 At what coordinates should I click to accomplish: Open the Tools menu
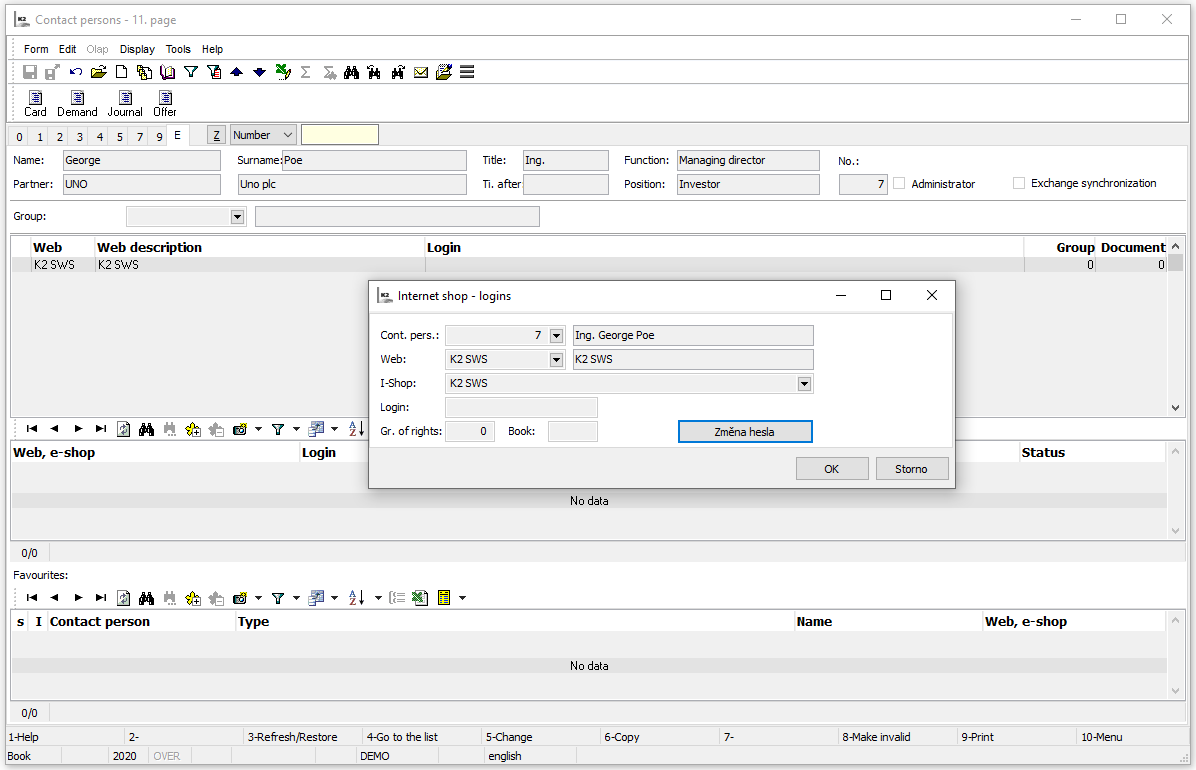click(x=178, y=49)
